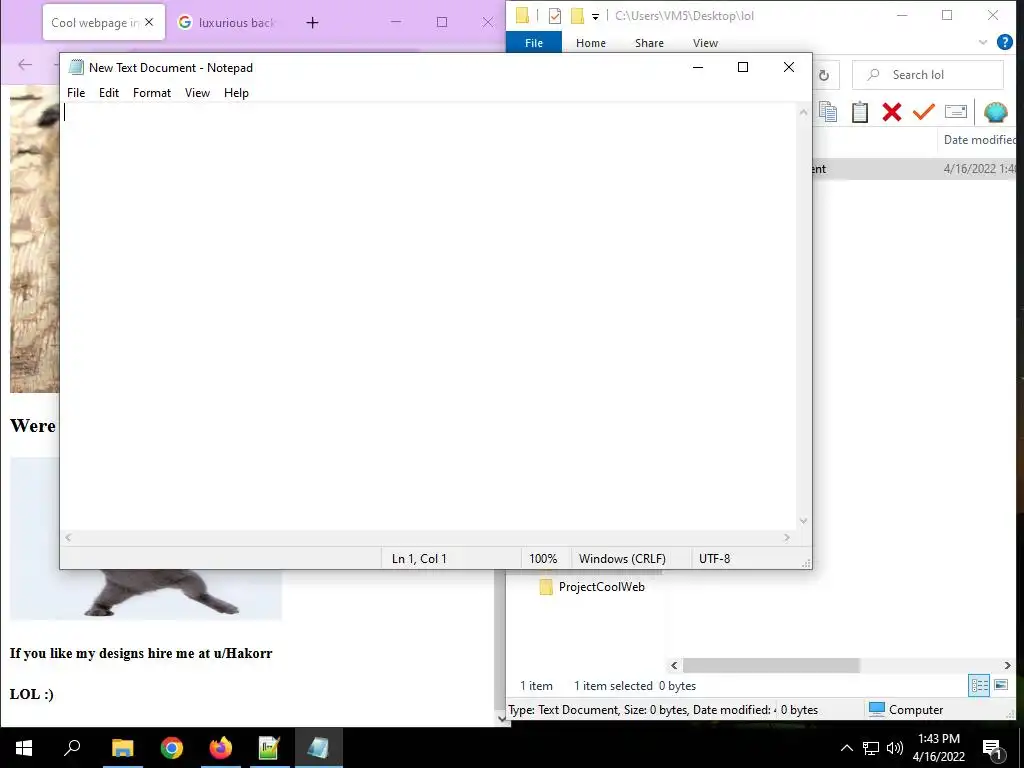This screenshot has height=768, width=1024.
Task: Open Explorer's View ribbon tab
Action: [705, 42]
